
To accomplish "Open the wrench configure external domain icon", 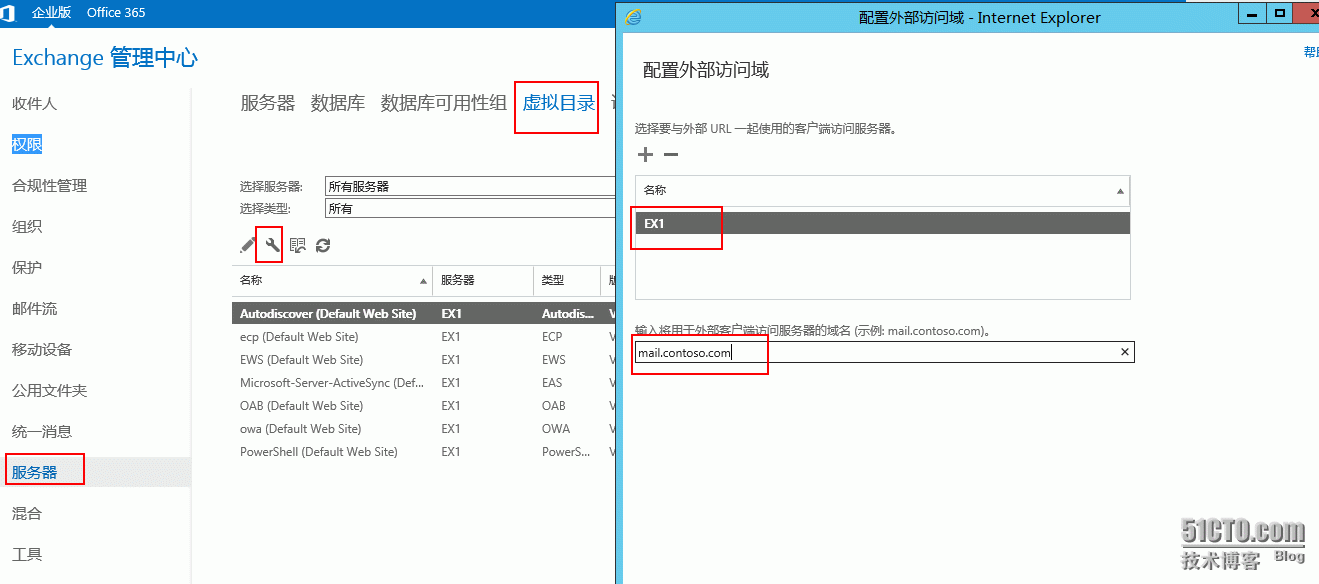I will click(271, 244).
